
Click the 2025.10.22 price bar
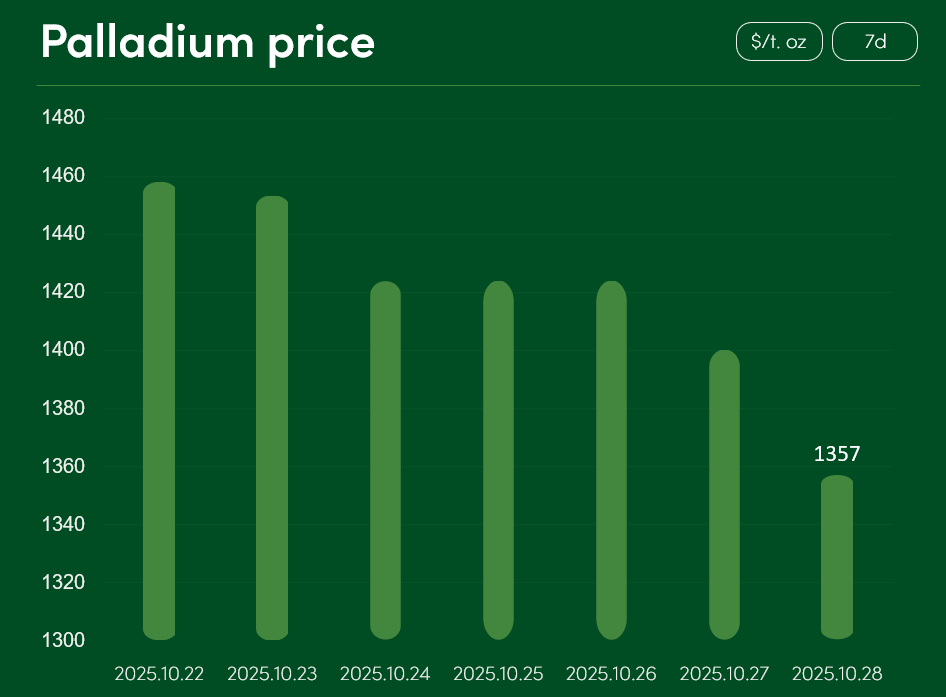(x=159, y=411)
